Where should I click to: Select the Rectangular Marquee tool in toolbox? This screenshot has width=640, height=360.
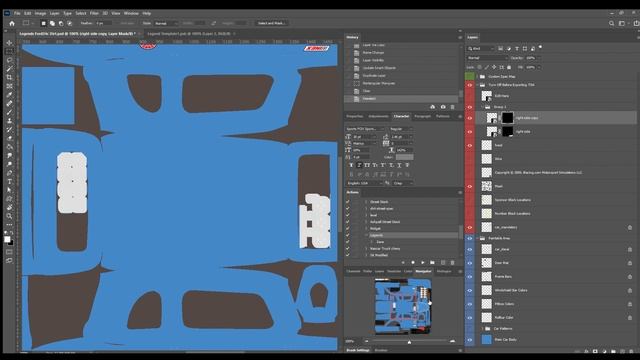coord(9,51)
